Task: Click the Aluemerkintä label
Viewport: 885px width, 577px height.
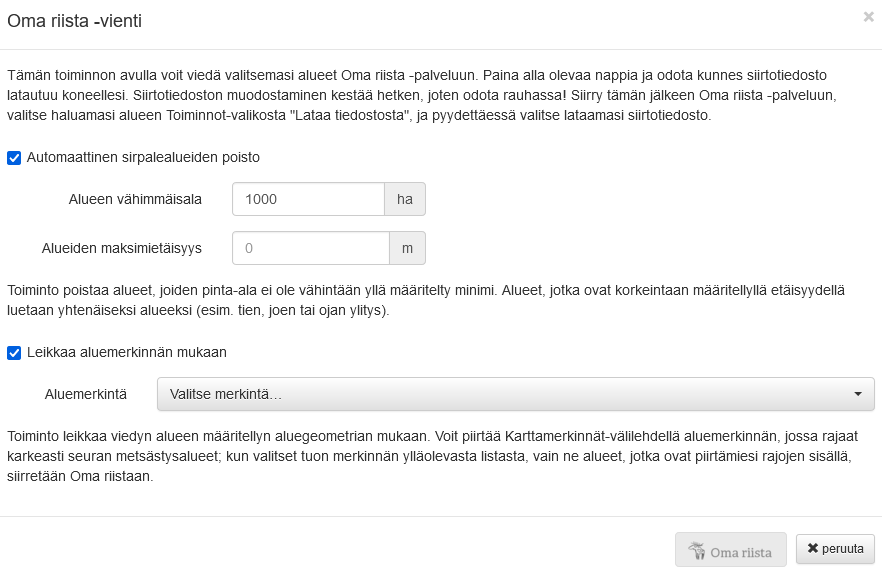Action: [x=86, y=394]
